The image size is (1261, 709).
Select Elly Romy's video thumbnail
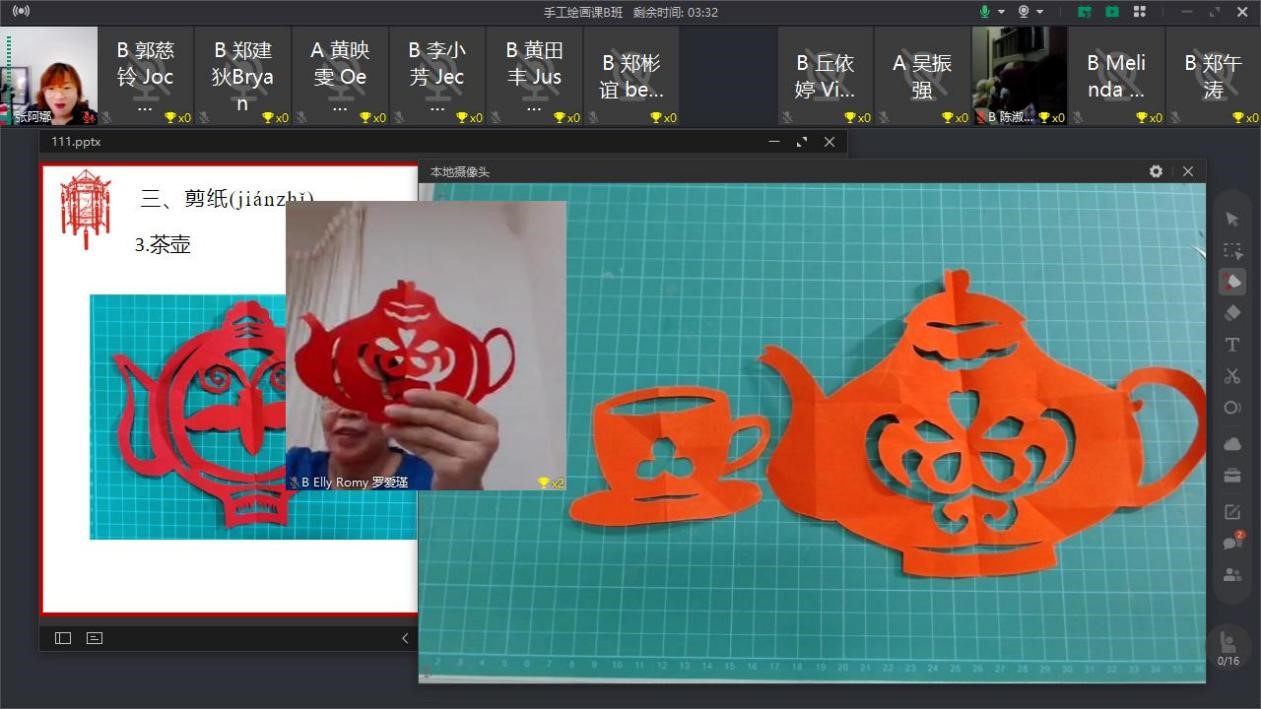coord(426,345)
